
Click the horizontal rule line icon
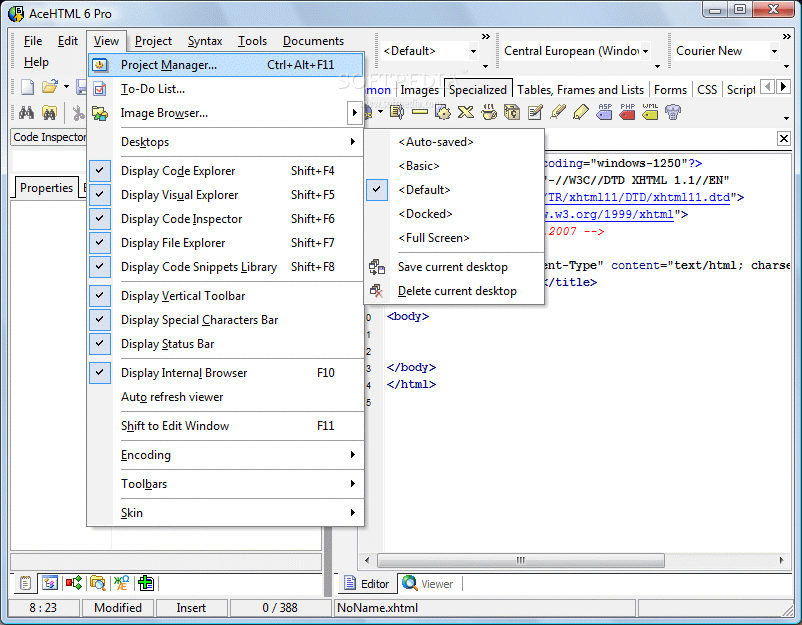(x=420, y=111)
